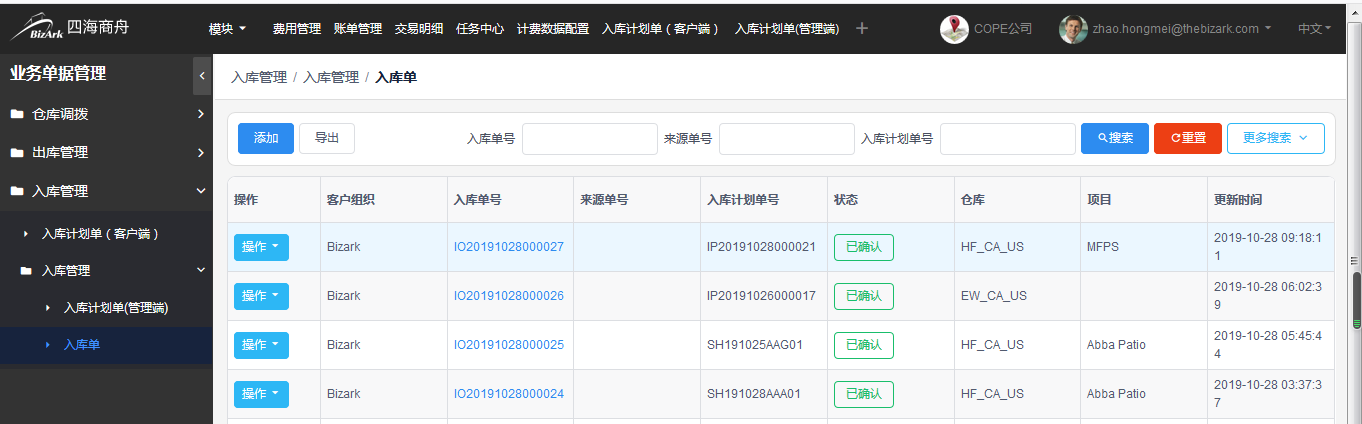Open inbound order link IO20191028000027

point(509,247)
